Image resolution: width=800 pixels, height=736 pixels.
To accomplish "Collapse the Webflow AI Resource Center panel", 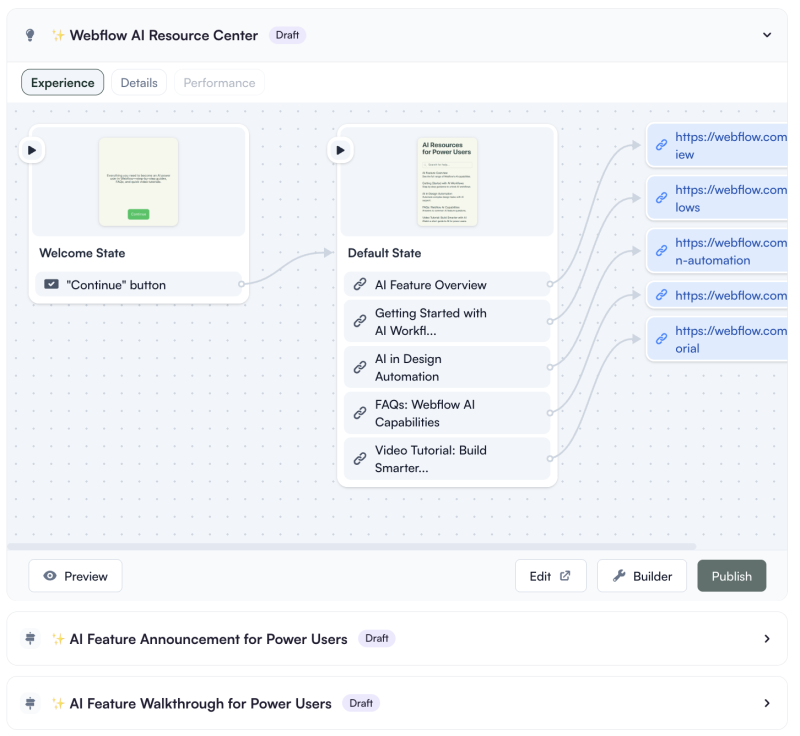I will pyautogui.click(x=767, y=34).
